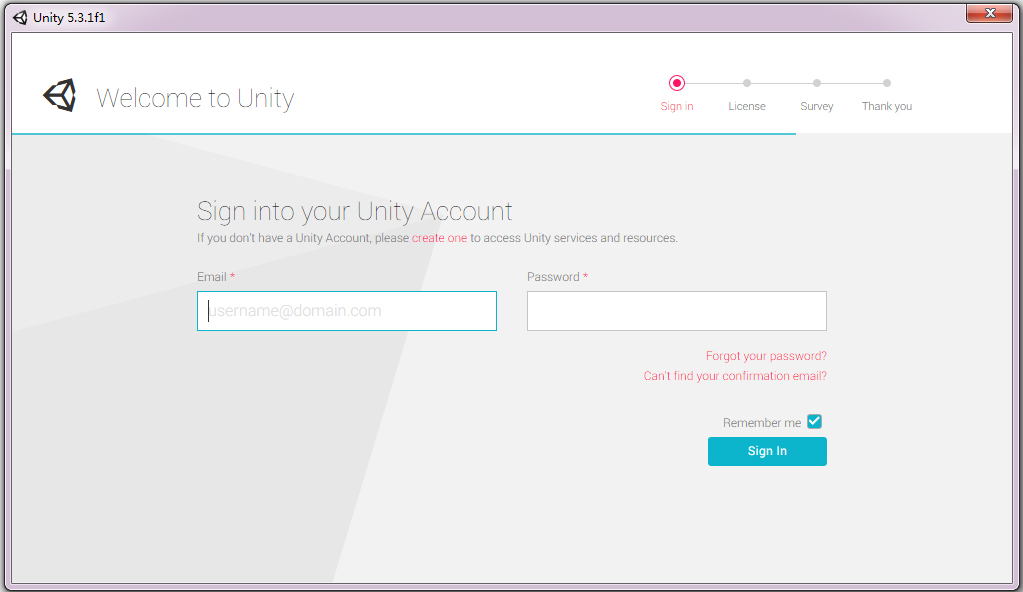Open Can't find your confirmation email link
This screenshot has height=592, width=1023.
pos(735,376)
